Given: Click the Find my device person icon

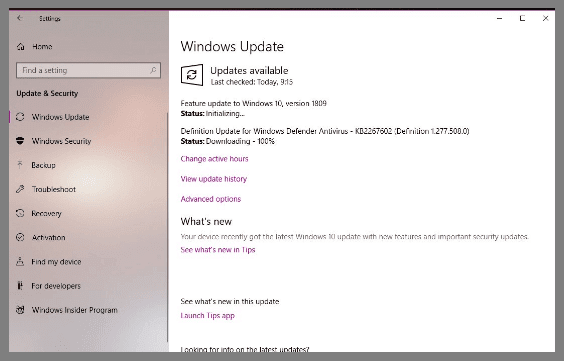Looking at the screenshot, I should (x=20, y=261).
